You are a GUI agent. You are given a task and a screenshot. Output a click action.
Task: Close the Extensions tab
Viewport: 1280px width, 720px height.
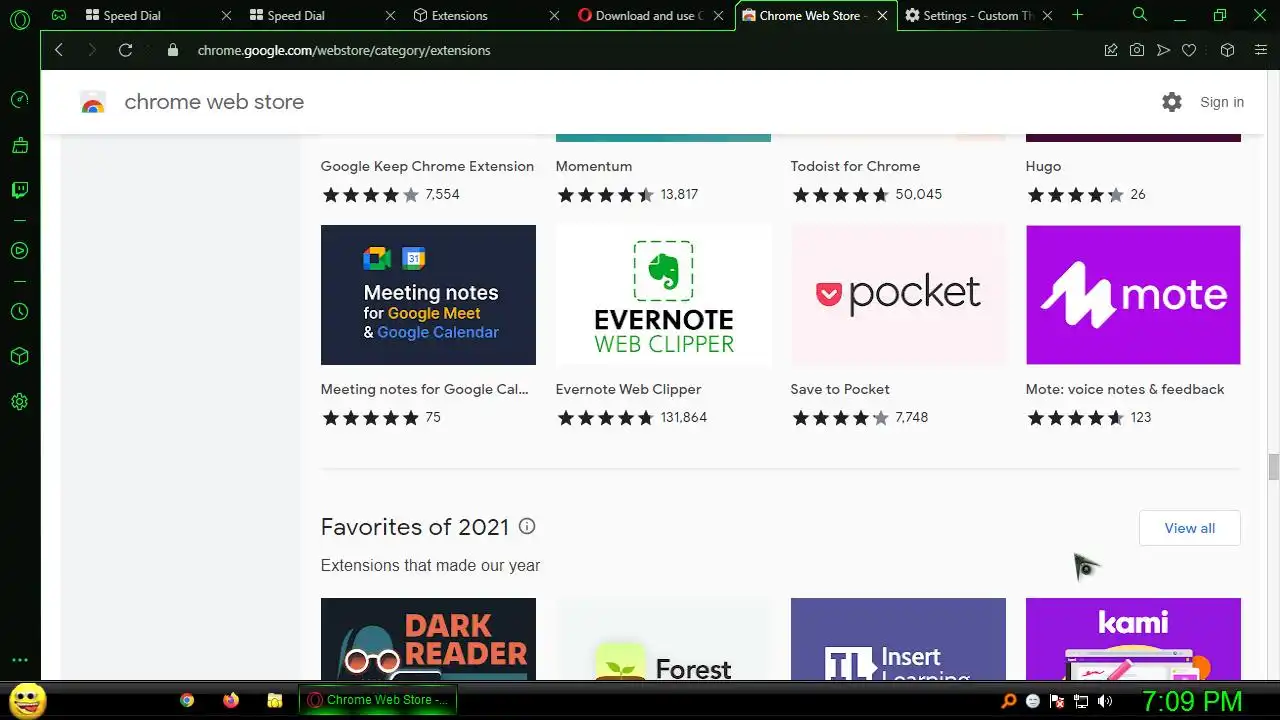pyautogui.click(x=555, y=16)
